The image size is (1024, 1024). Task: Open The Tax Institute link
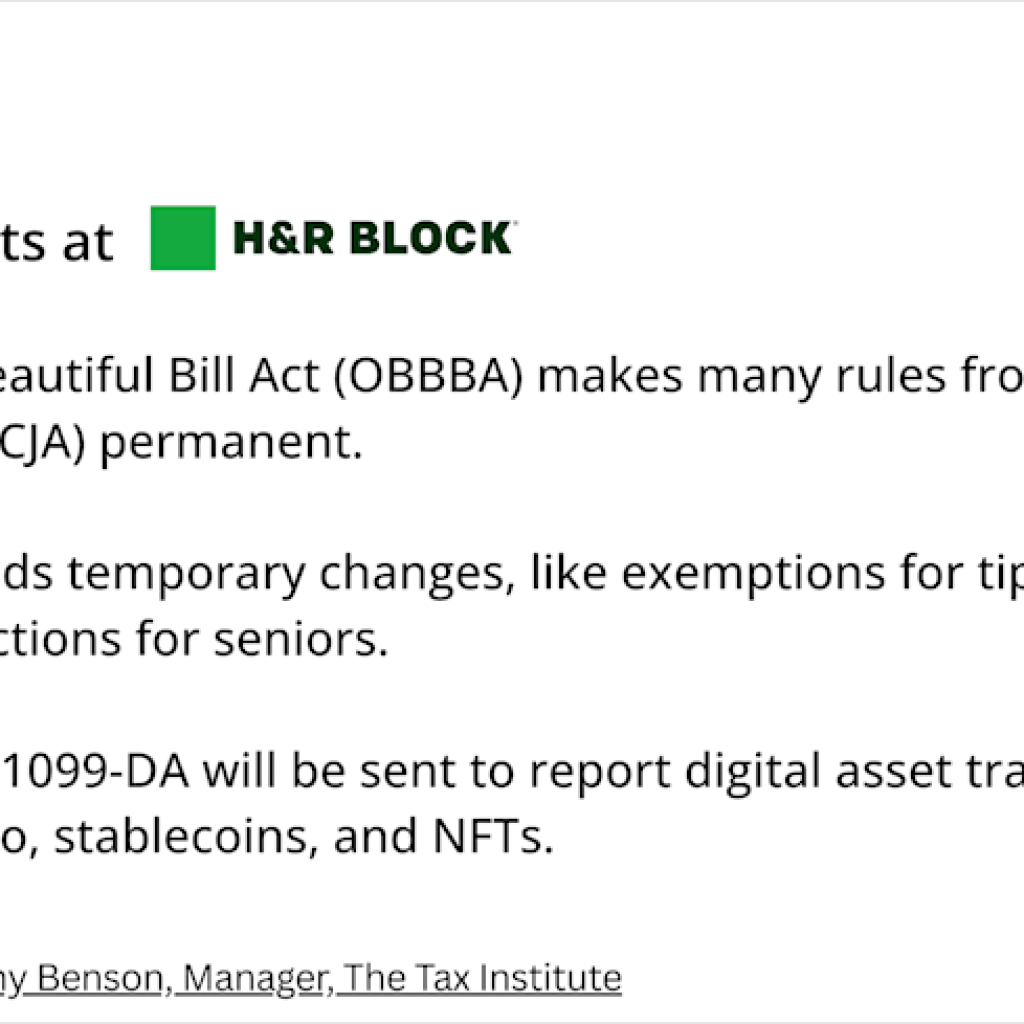479,976
